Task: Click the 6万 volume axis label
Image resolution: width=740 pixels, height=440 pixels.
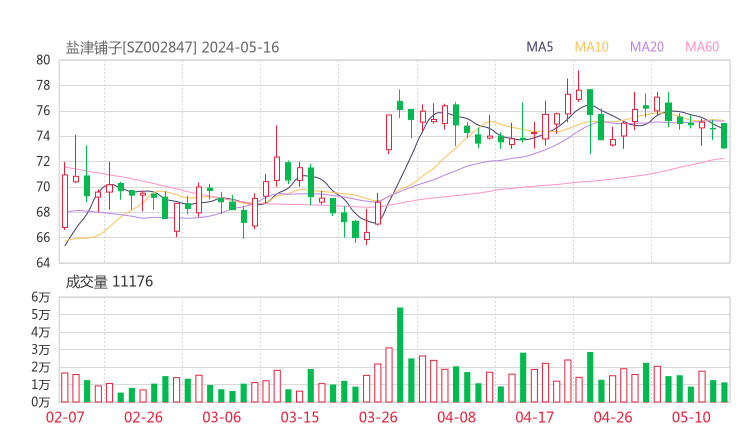Action: click(41, 297)
